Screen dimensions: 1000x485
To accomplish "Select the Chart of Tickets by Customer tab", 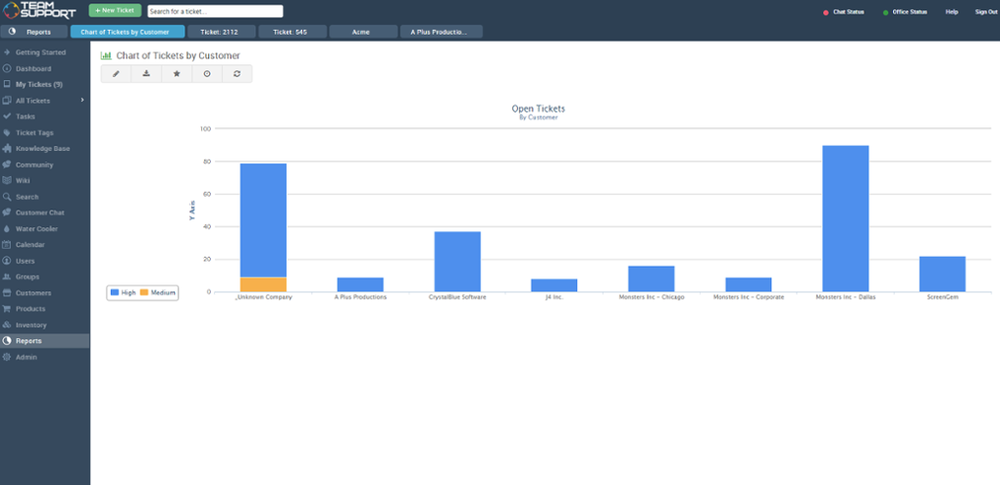I will click(x=128, y=32).
